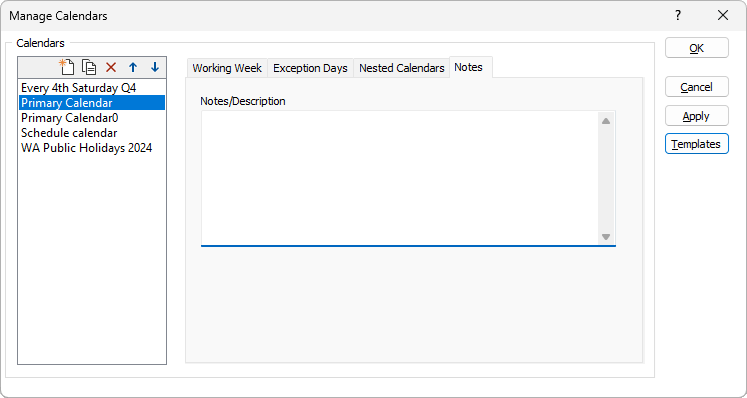The width and height of the screenshot is (747, 398).
Task: Click the red Delete calendar icon
Action: [111, 67]
